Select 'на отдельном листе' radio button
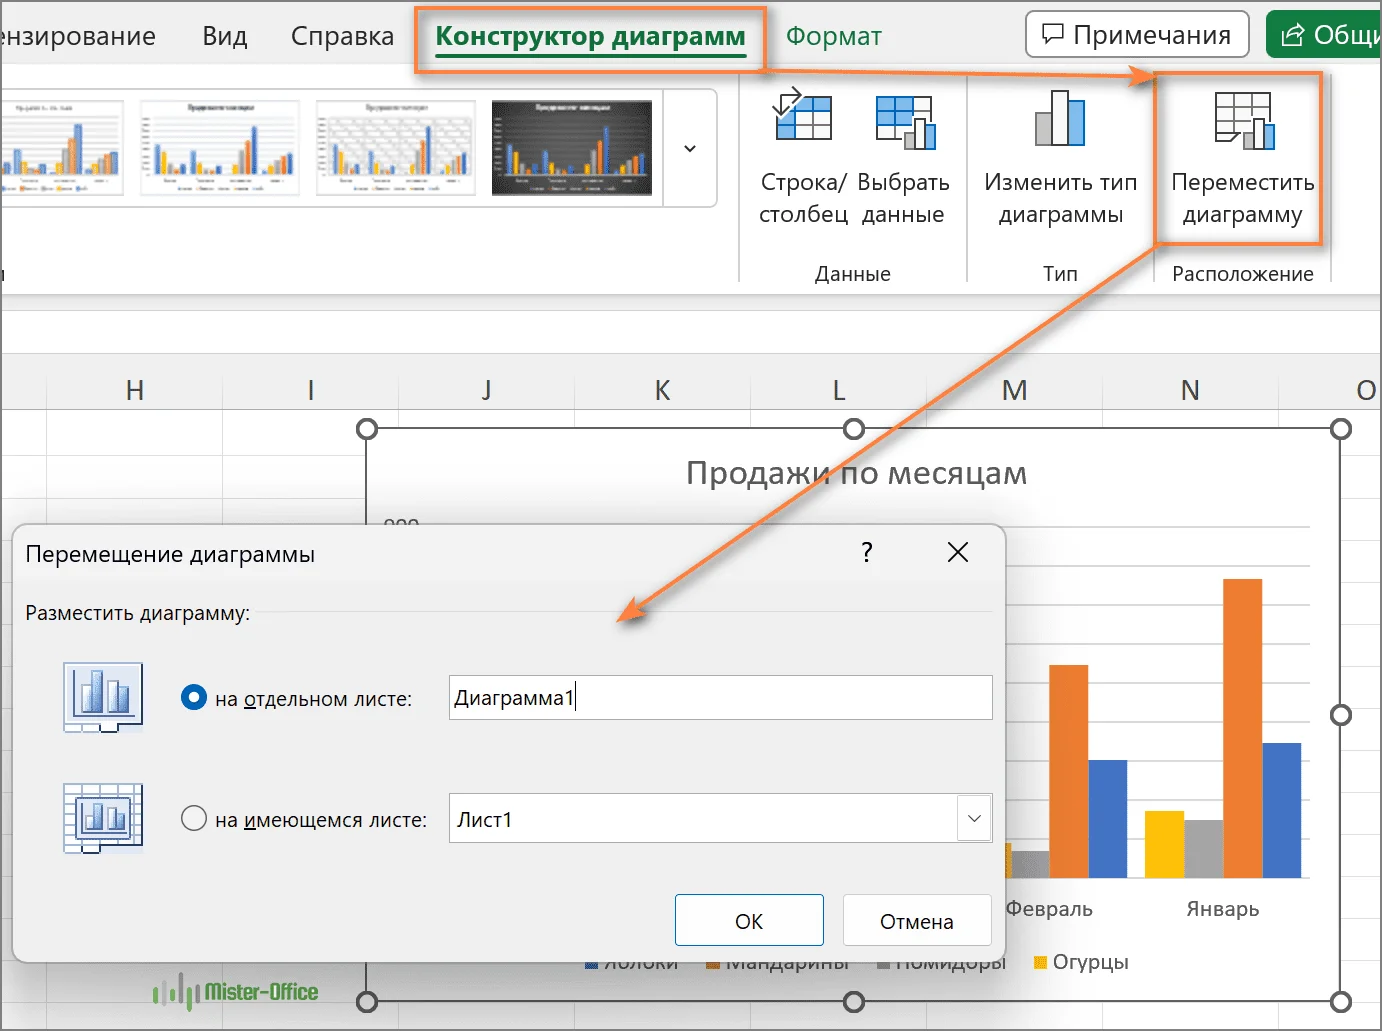Image resolution: width=1382 pixels, height=1031 pixels. pyautogui.click(x=194, y=698)
